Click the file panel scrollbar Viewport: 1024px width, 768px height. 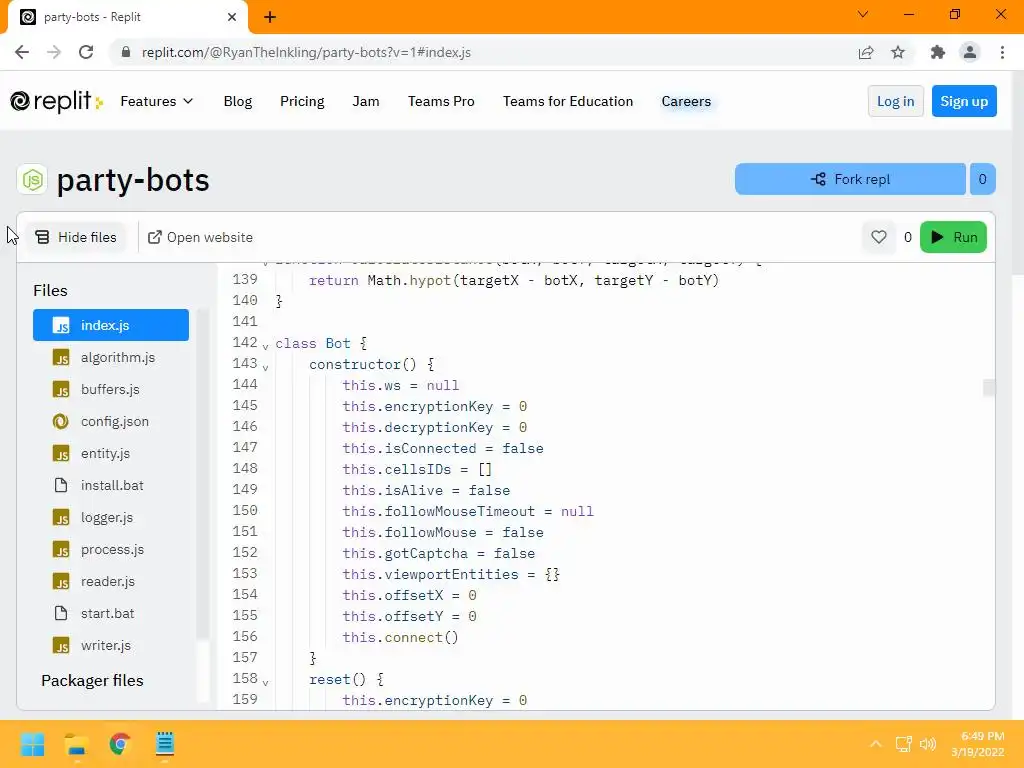pos(202,475)
